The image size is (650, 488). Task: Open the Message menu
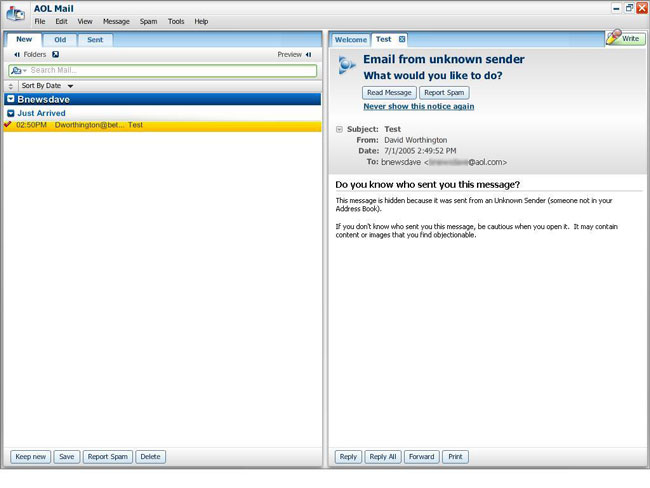click(x=116, y=22)
